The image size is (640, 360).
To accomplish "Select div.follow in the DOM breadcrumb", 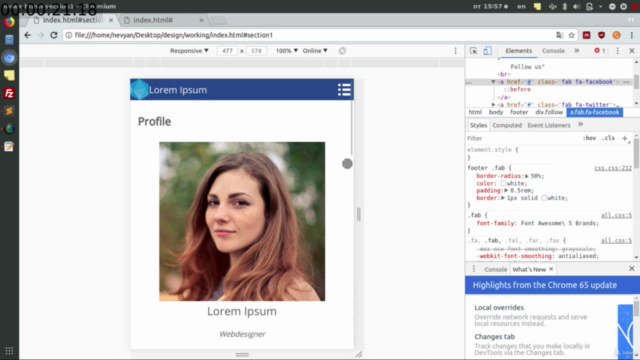I will [x=549, y=112].
